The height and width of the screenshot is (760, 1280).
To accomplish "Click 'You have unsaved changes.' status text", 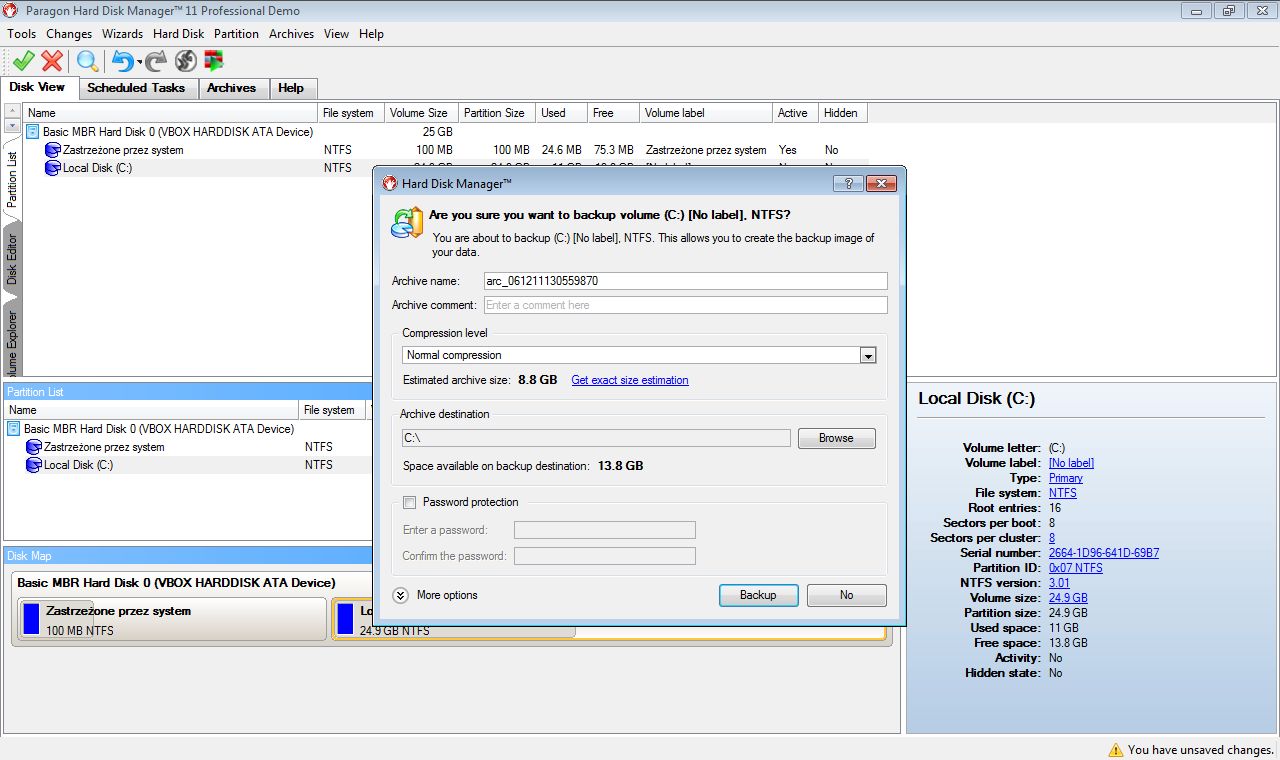I will pyautogui.click(x=1200, y=750).
